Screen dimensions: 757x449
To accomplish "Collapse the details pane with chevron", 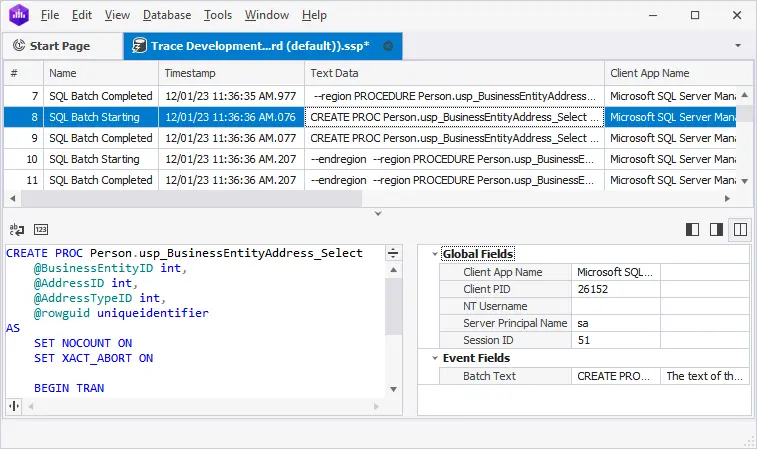I will (377, 212).
